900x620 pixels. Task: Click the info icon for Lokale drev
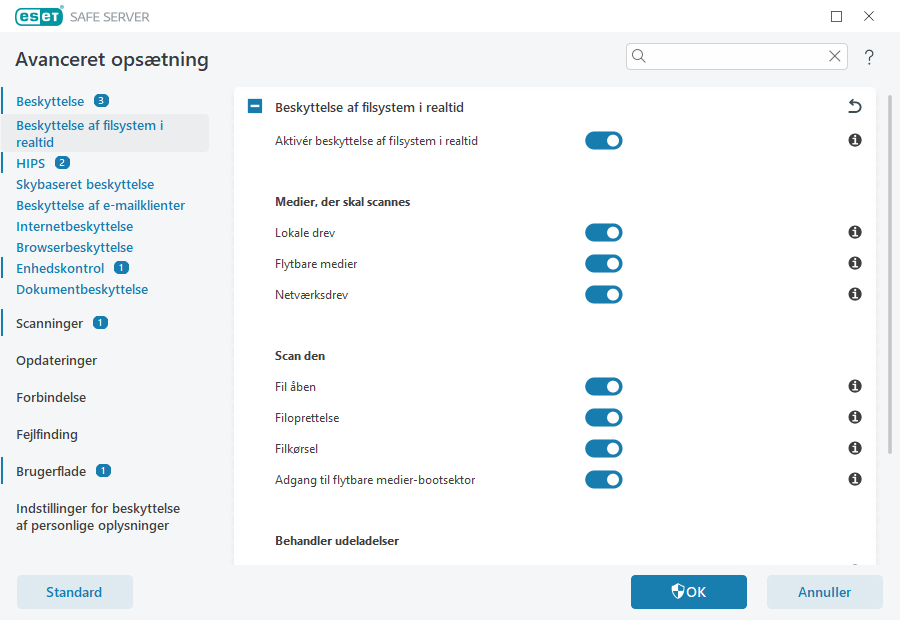point(855,233)
